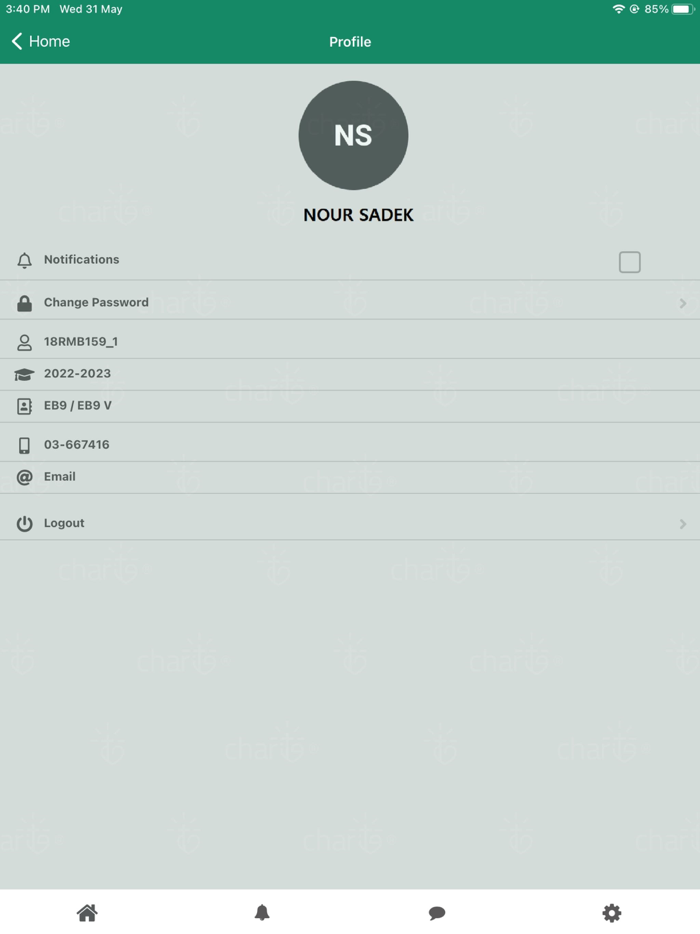Click the padlock icon beside Change Password
The width and height of the screenshot is (700, 934).
[24, 303]
